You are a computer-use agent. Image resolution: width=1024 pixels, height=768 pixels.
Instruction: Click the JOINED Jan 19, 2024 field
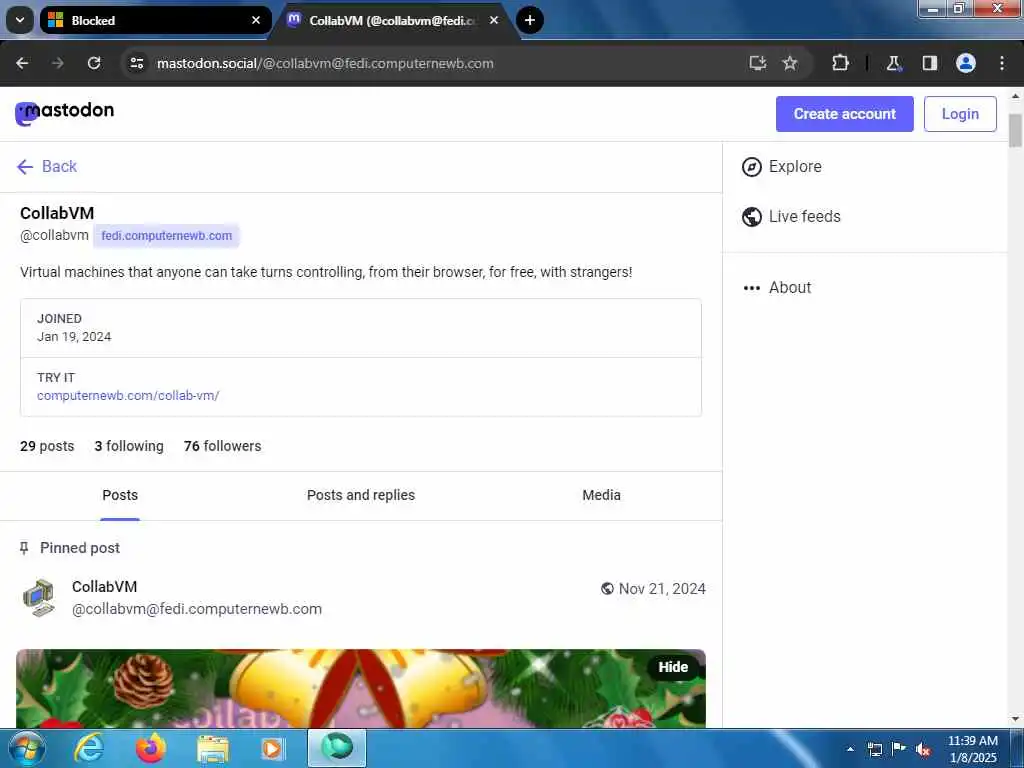point(361,328)
